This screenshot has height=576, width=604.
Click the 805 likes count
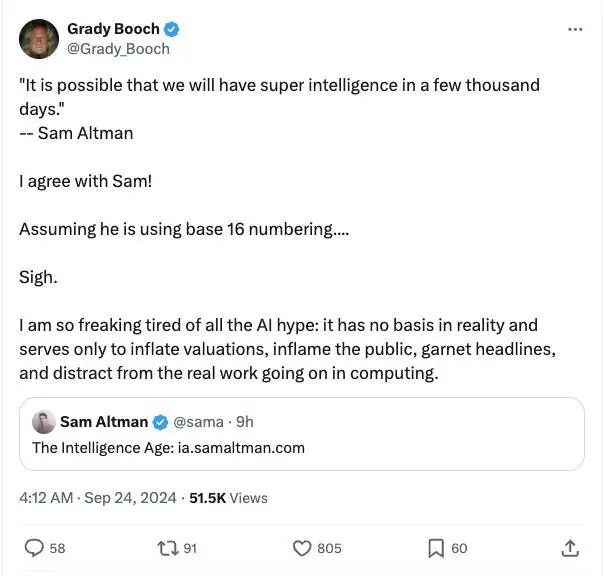329,548
